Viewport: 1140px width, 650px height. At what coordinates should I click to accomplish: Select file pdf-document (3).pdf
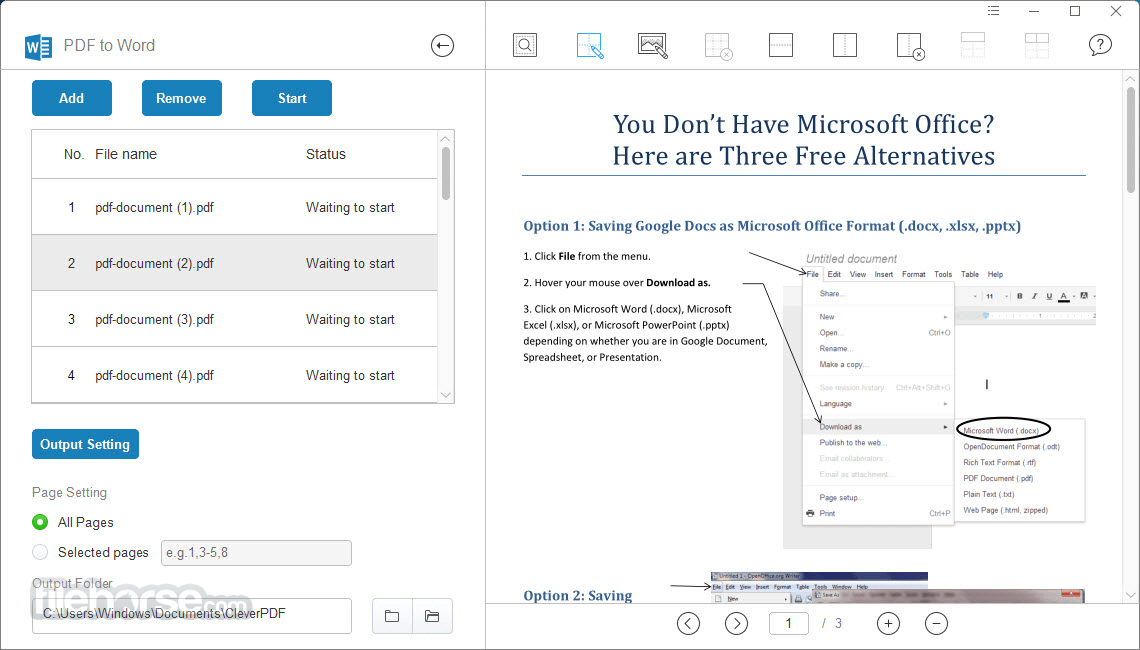coord(234,319)
